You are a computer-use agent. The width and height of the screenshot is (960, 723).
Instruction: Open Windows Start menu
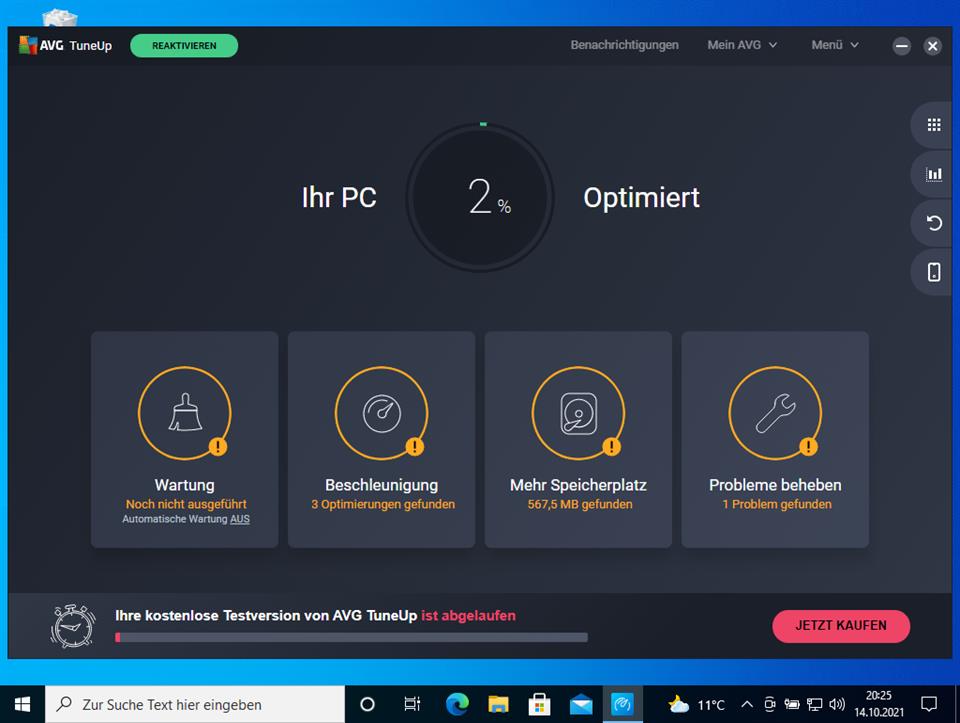(22, 705)
